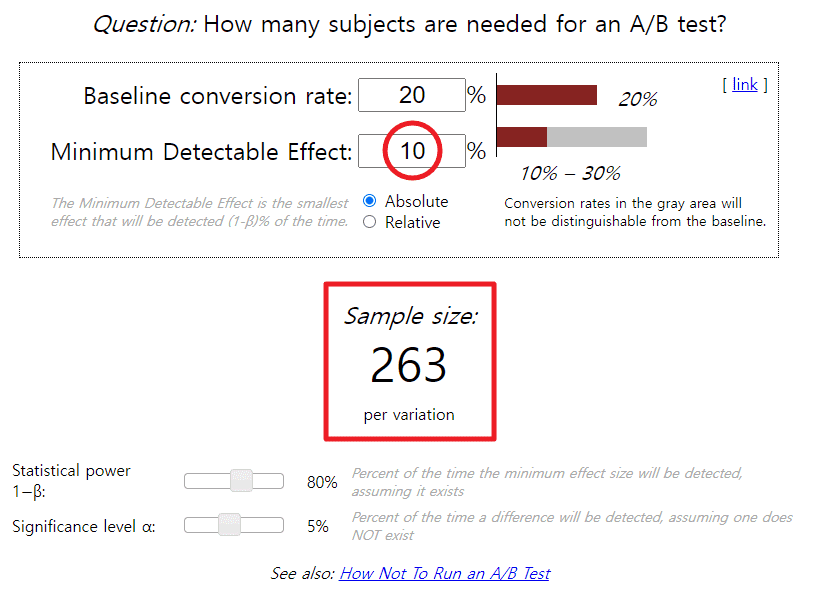
Task: Click the gray area of the effect bar
Action: (x=596, y=137)
